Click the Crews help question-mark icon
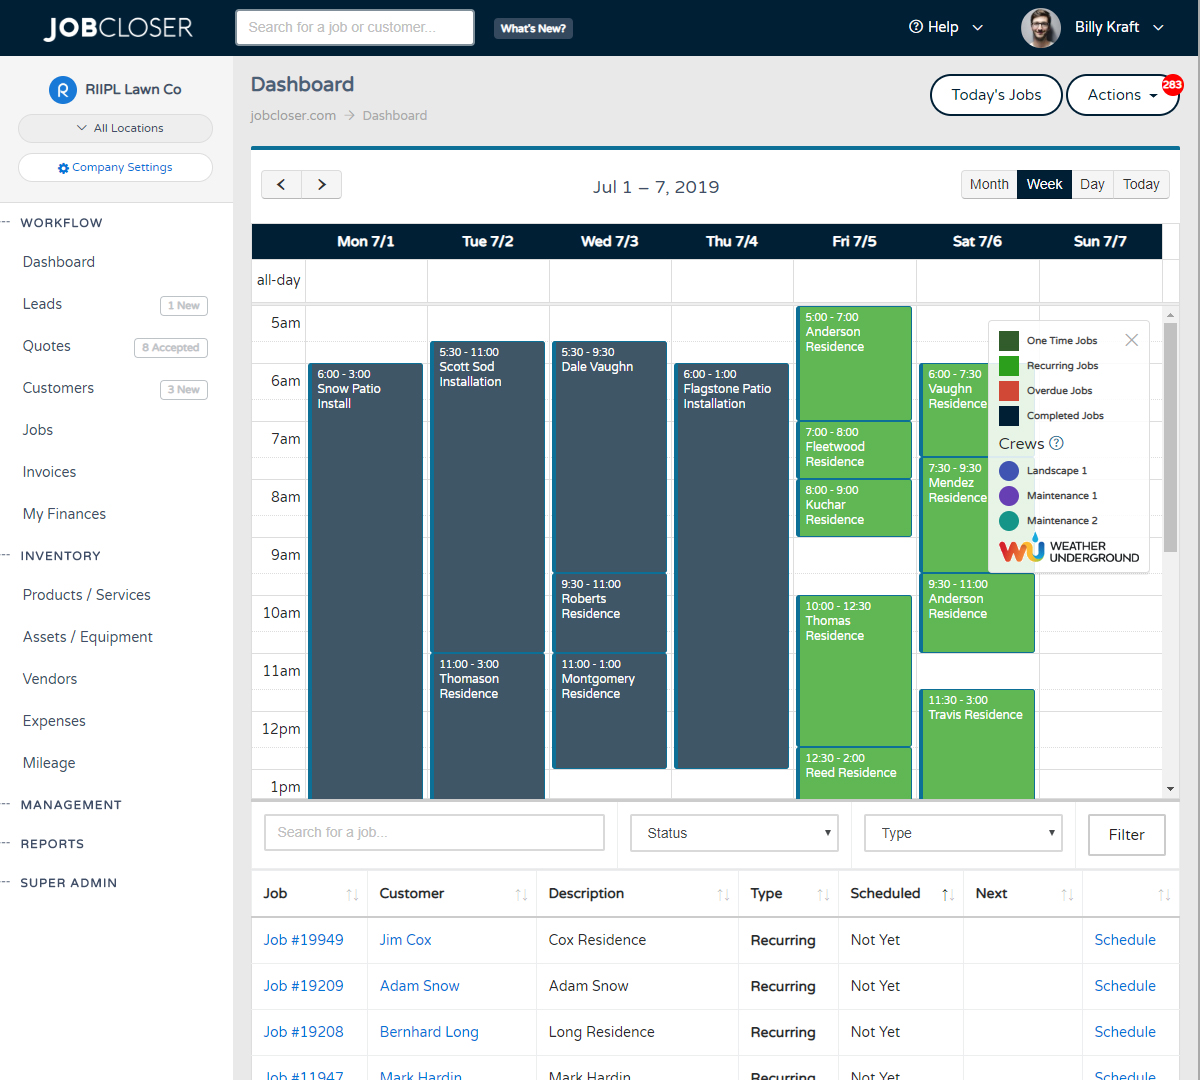Screen dimensions: 1200x1080 tap(1055, 443)
